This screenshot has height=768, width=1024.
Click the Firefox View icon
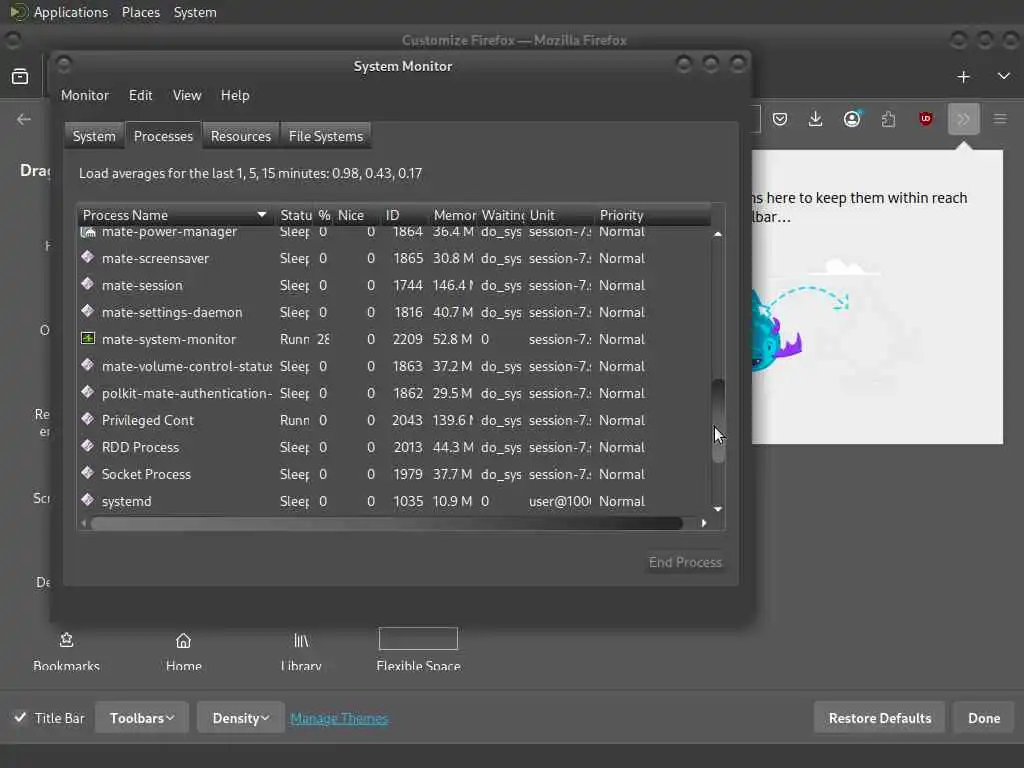(x=20, y=76)
